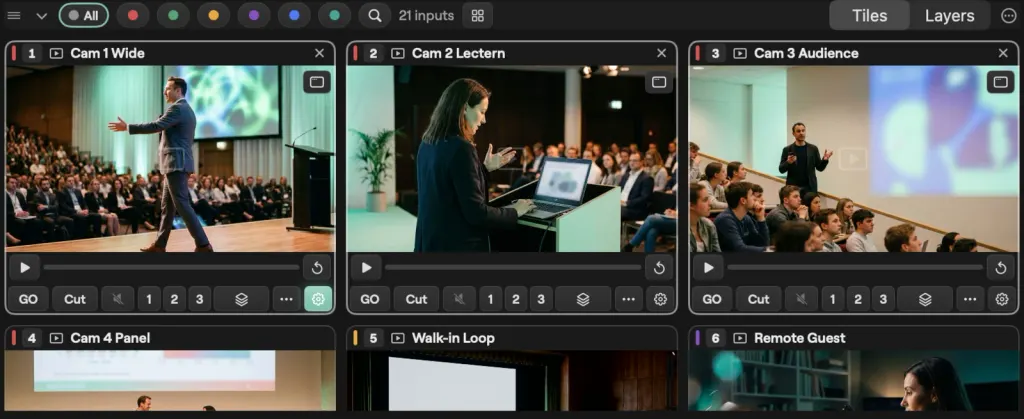Open settings gear on Cam 2 Lectern

(x=660, y=299)
